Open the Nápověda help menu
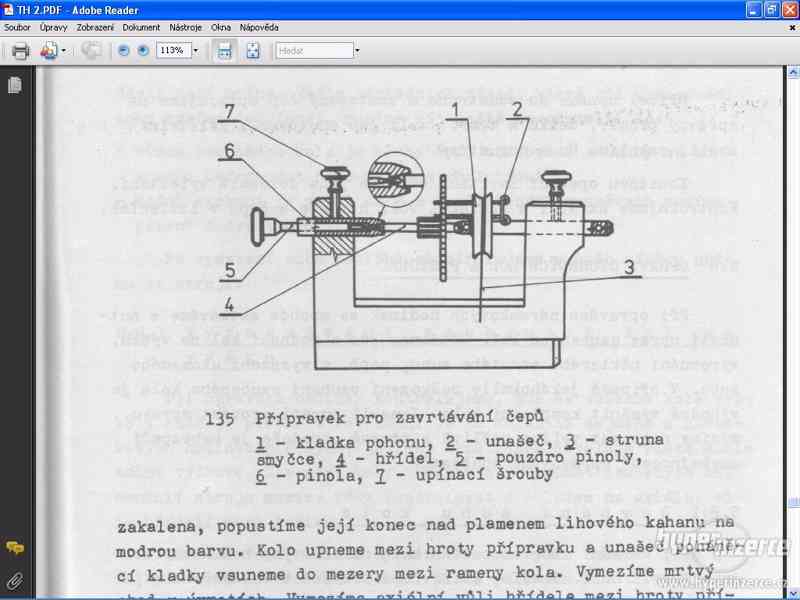Screen dimensions: 800x600 pos(259,27)
